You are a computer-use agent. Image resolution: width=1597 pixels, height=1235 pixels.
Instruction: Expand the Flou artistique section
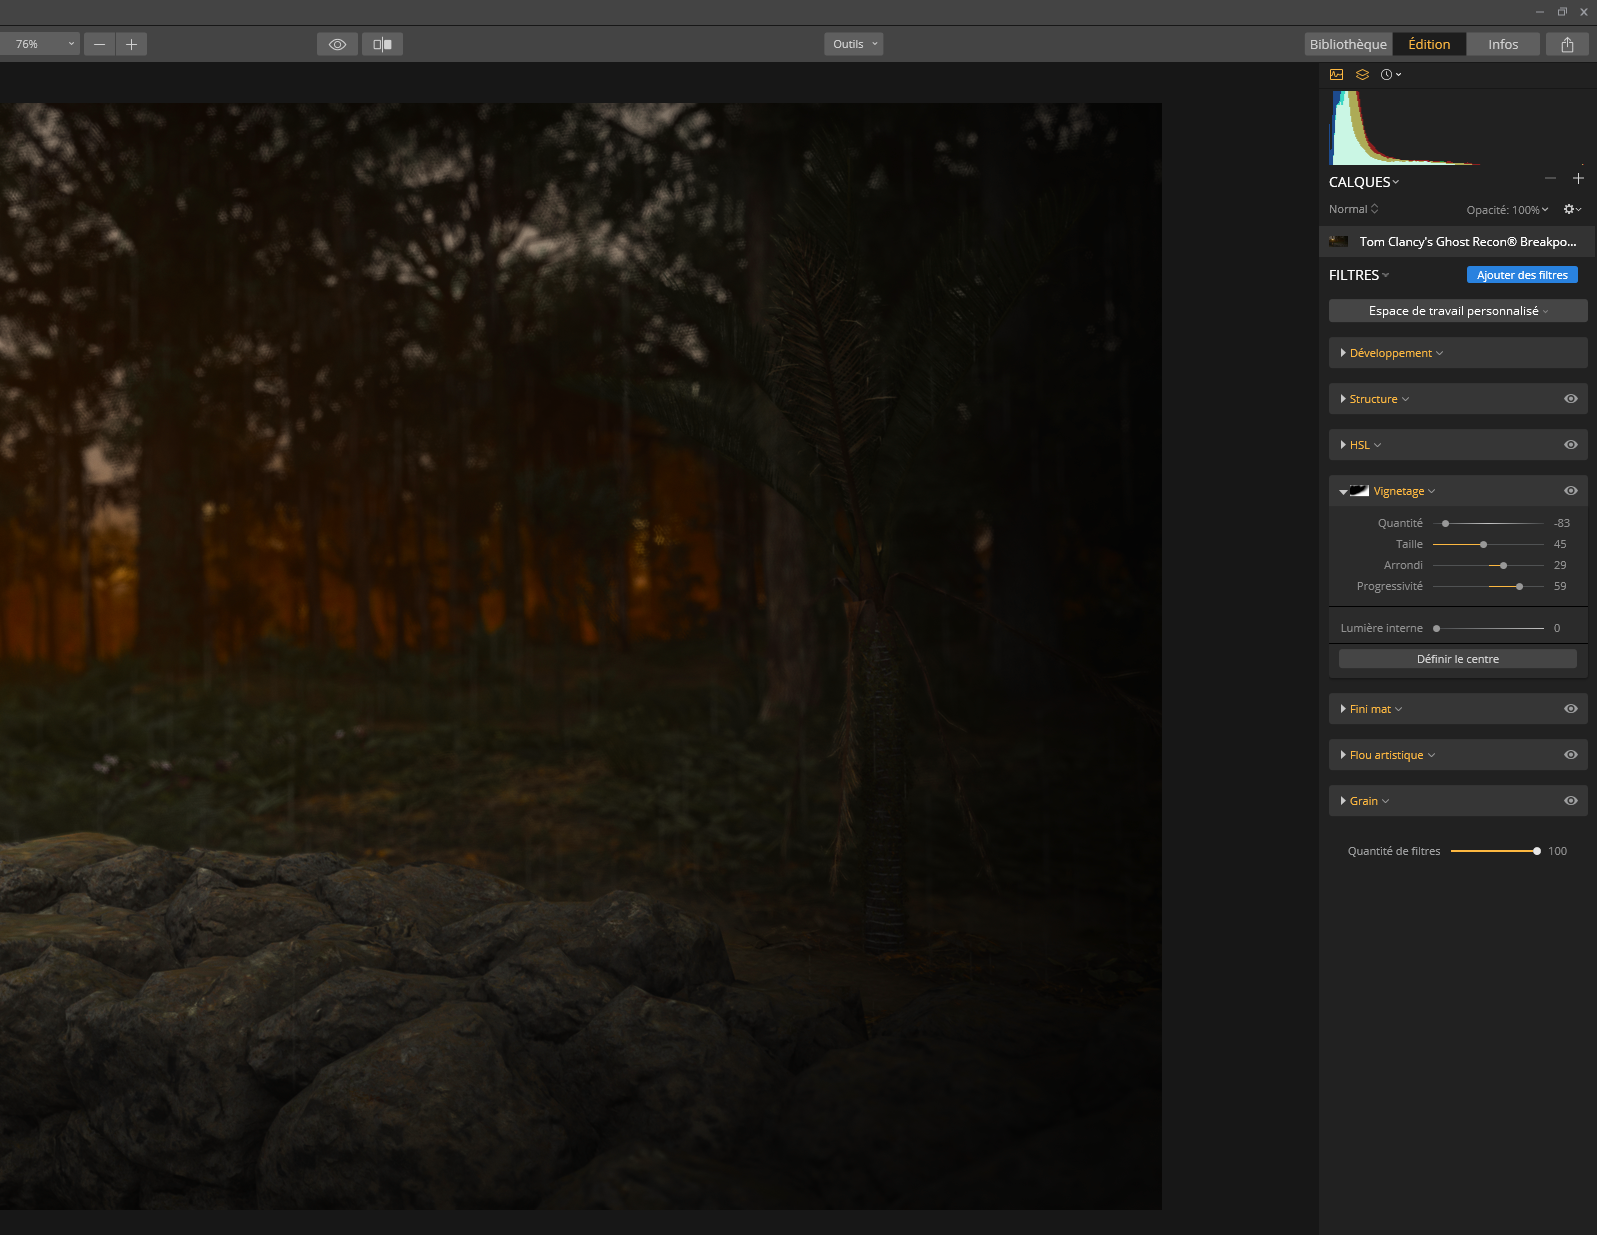[1343, 755]
